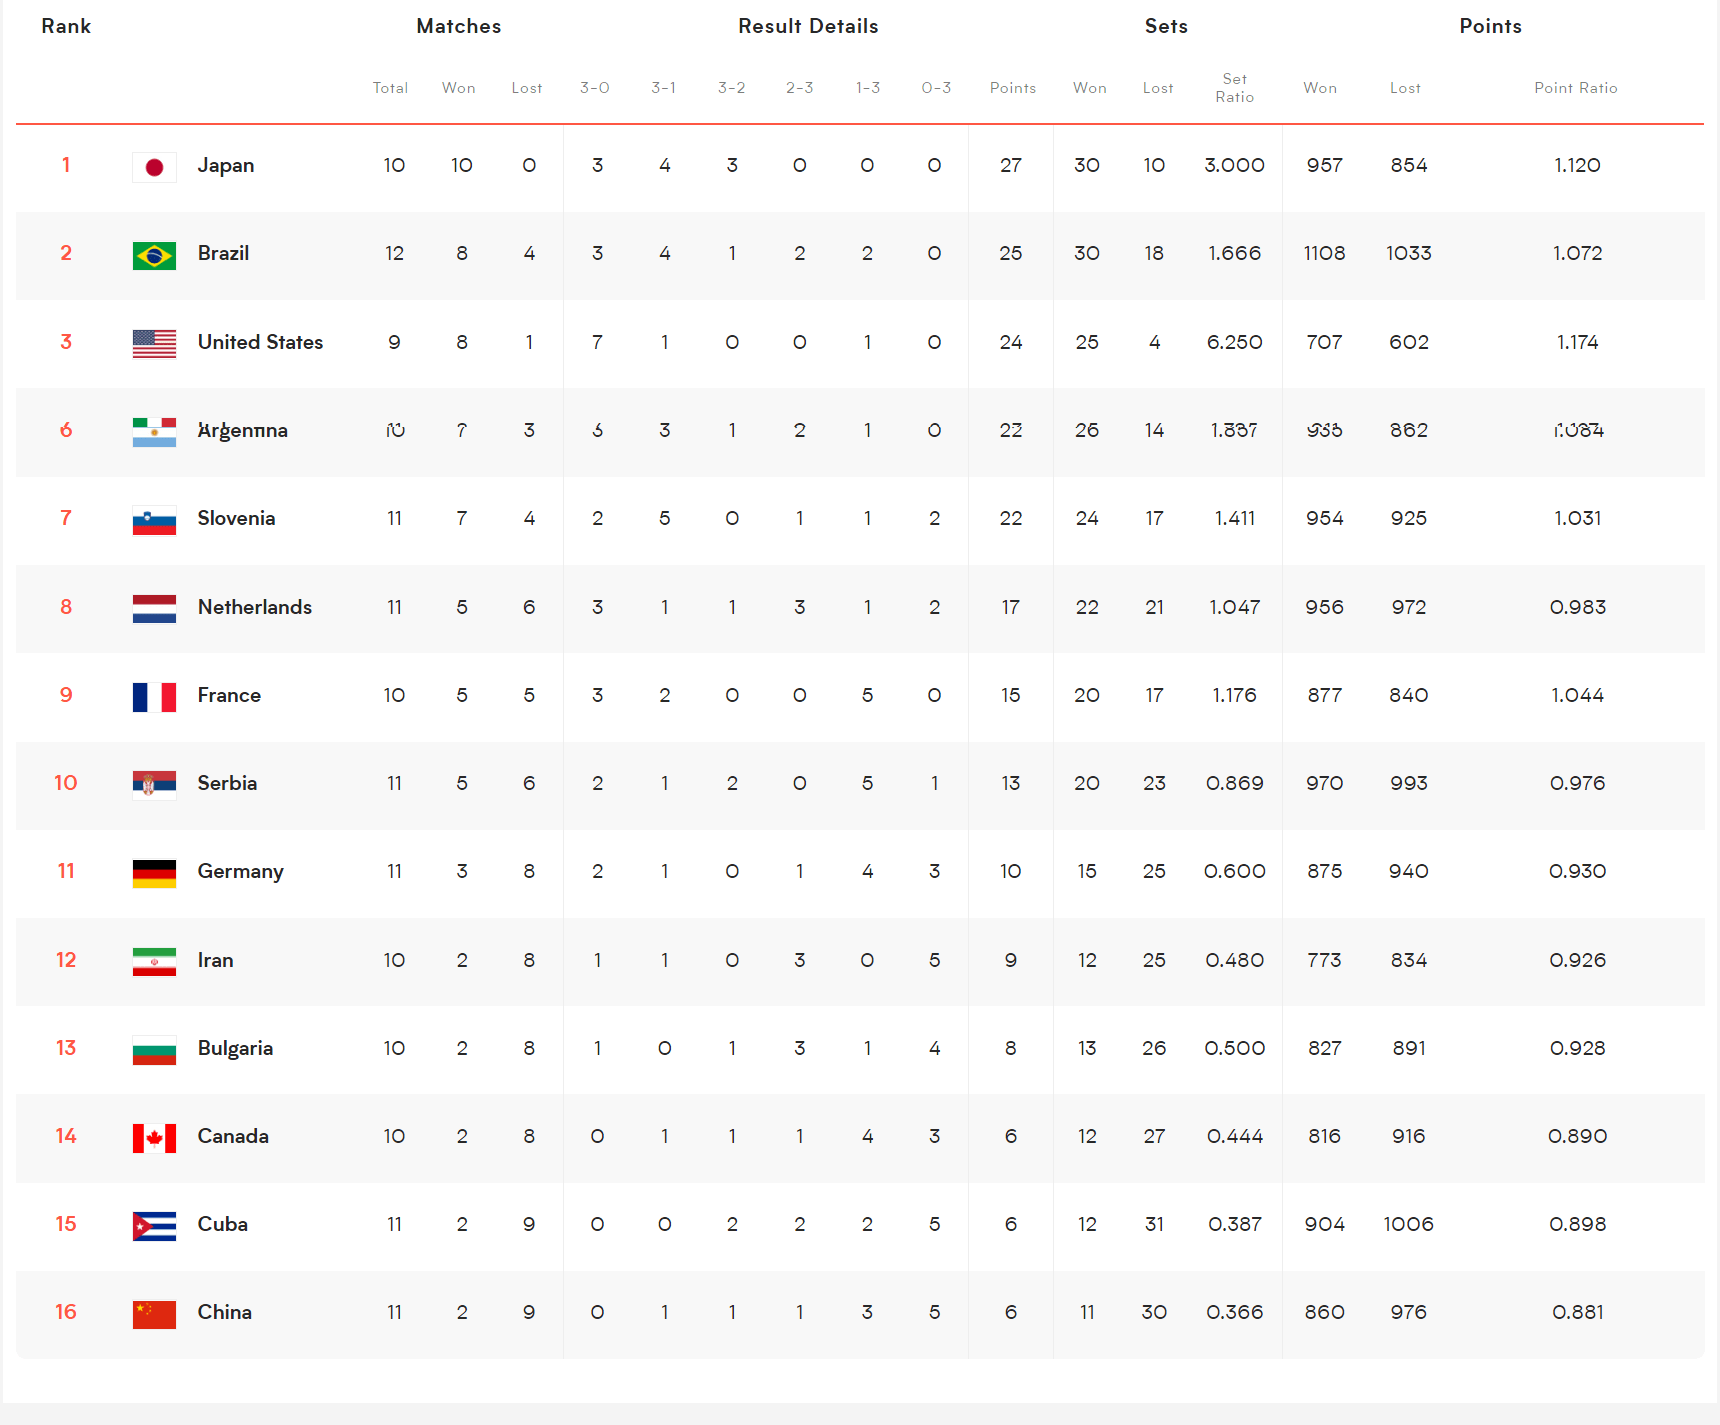Click the Result Details header group
Viewport: 1720px width, 1425px height.
808,26
